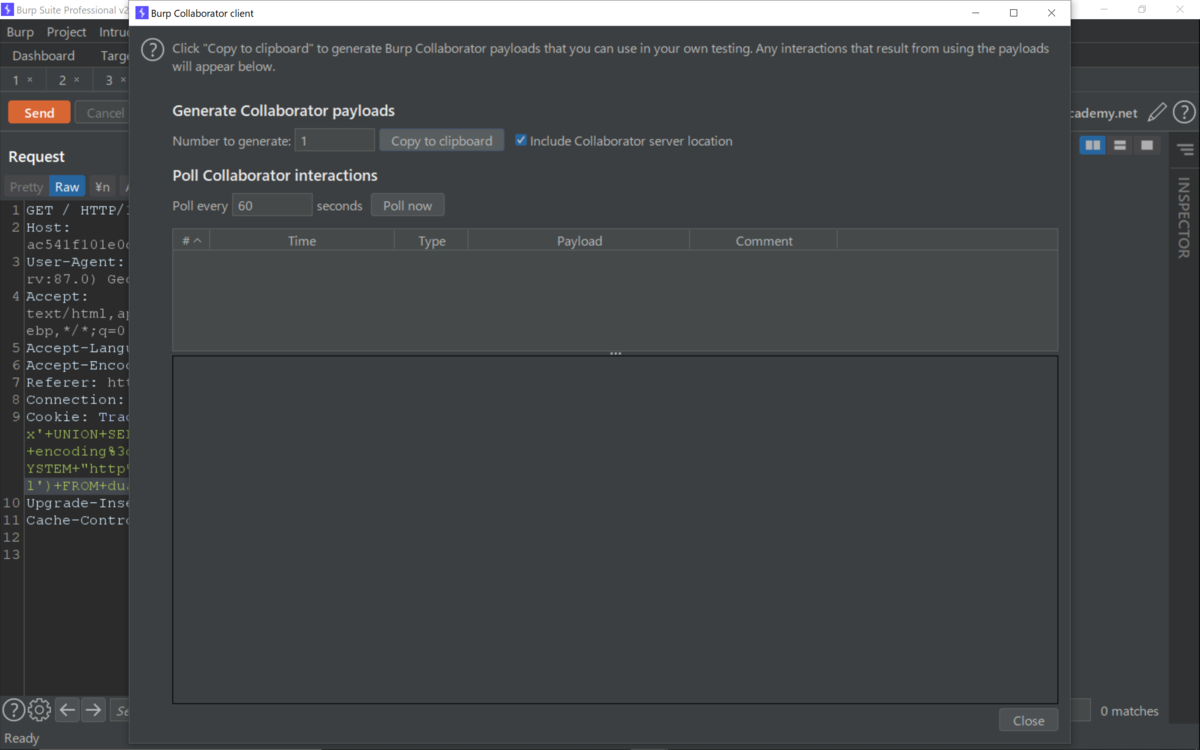This screenshot has height=750, width=1200.
Task: Click the orange Send button
Action: click(39, 113)
